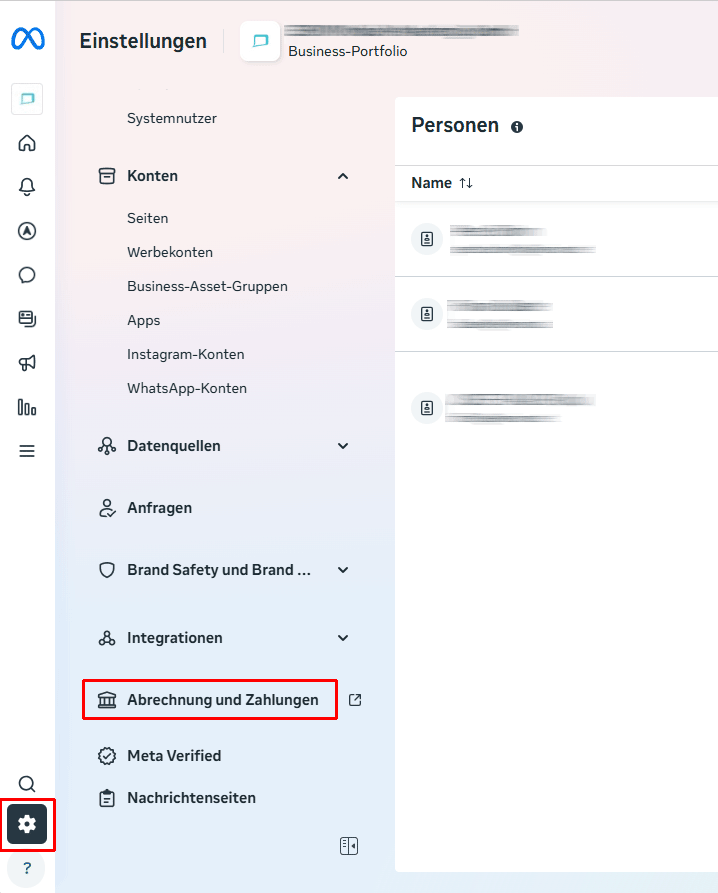Expand Brand Safety und Brand section
This screenshot has height=893, width=718.
coord(223,570)
